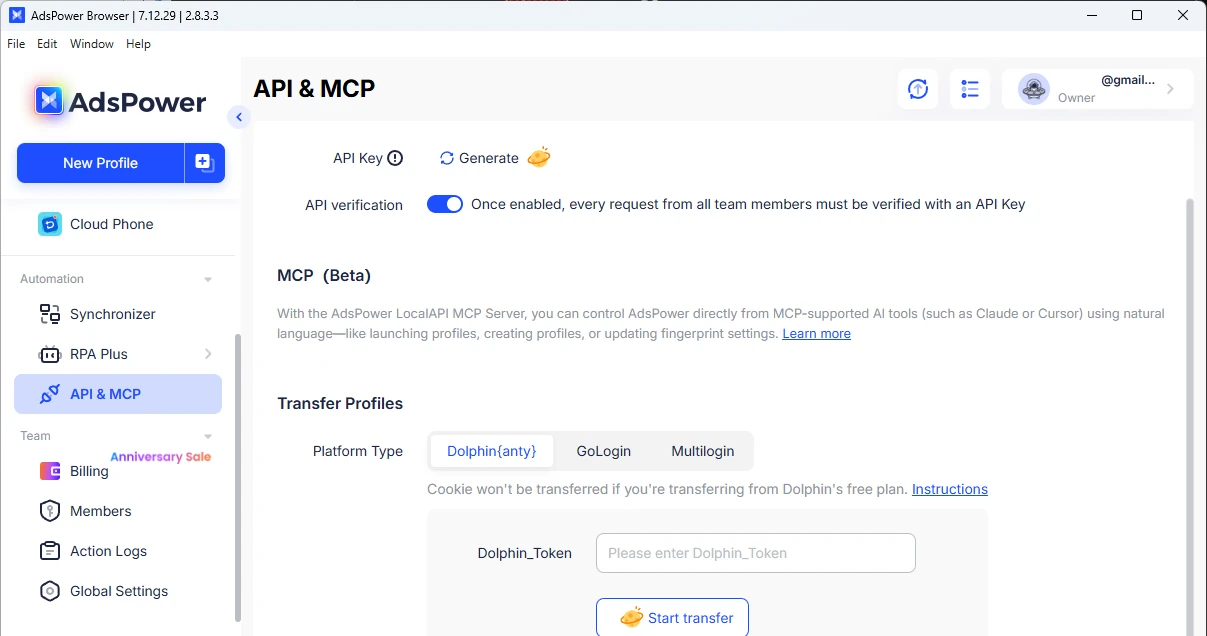This screenshot has height=636, width=1207.
Task: Collapse the Team section
Action: coord(208,436)
